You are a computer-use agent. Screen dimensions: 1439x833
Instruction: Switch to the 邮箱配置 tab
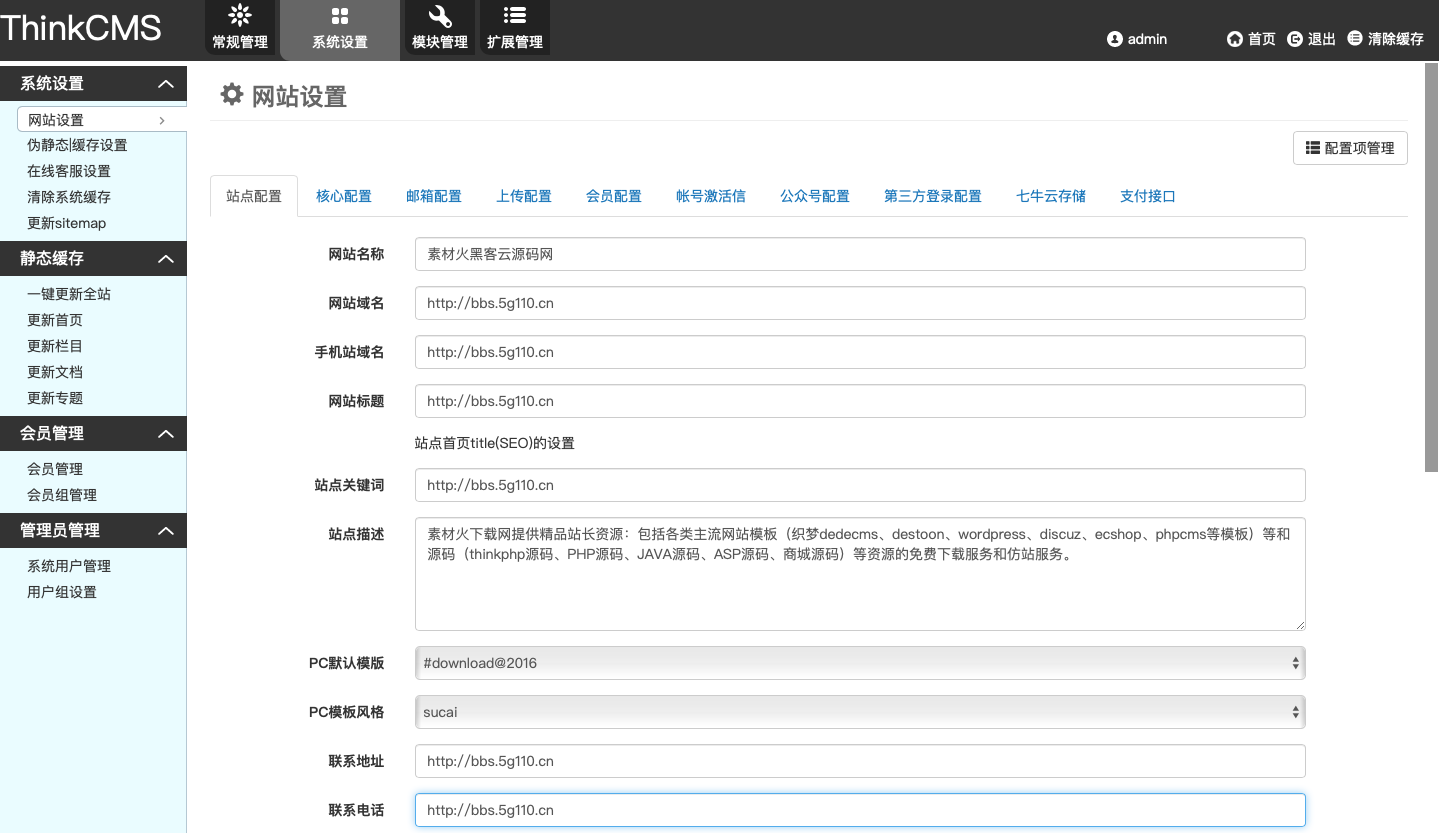(434, 196)
